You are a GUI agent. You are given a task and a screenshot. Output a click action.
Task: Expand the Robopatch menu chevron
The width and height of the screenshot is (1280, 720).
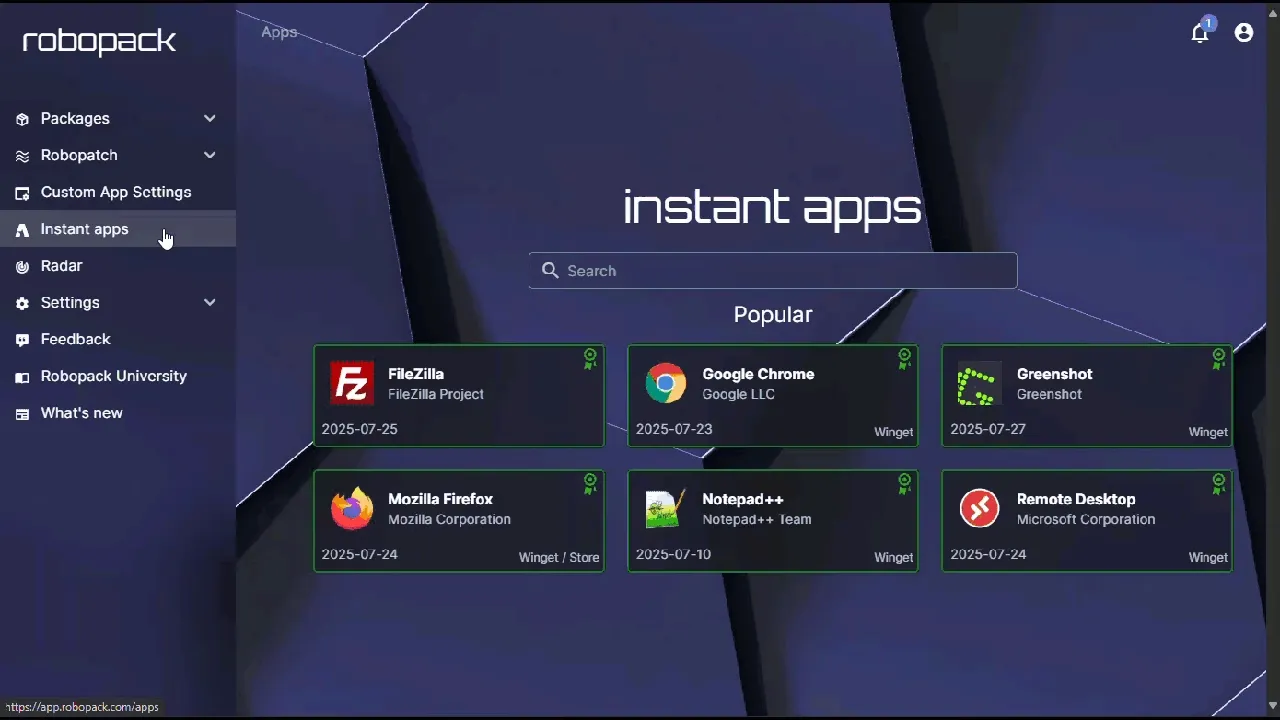coord(210,155)
